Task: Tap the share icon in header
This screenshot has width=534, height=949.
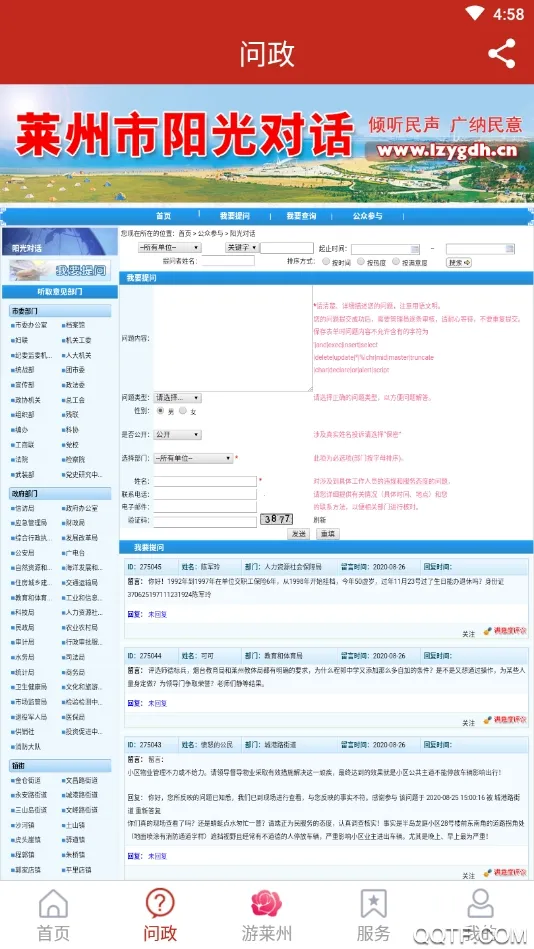Action: pyautogui.click(x=501, y=53)
